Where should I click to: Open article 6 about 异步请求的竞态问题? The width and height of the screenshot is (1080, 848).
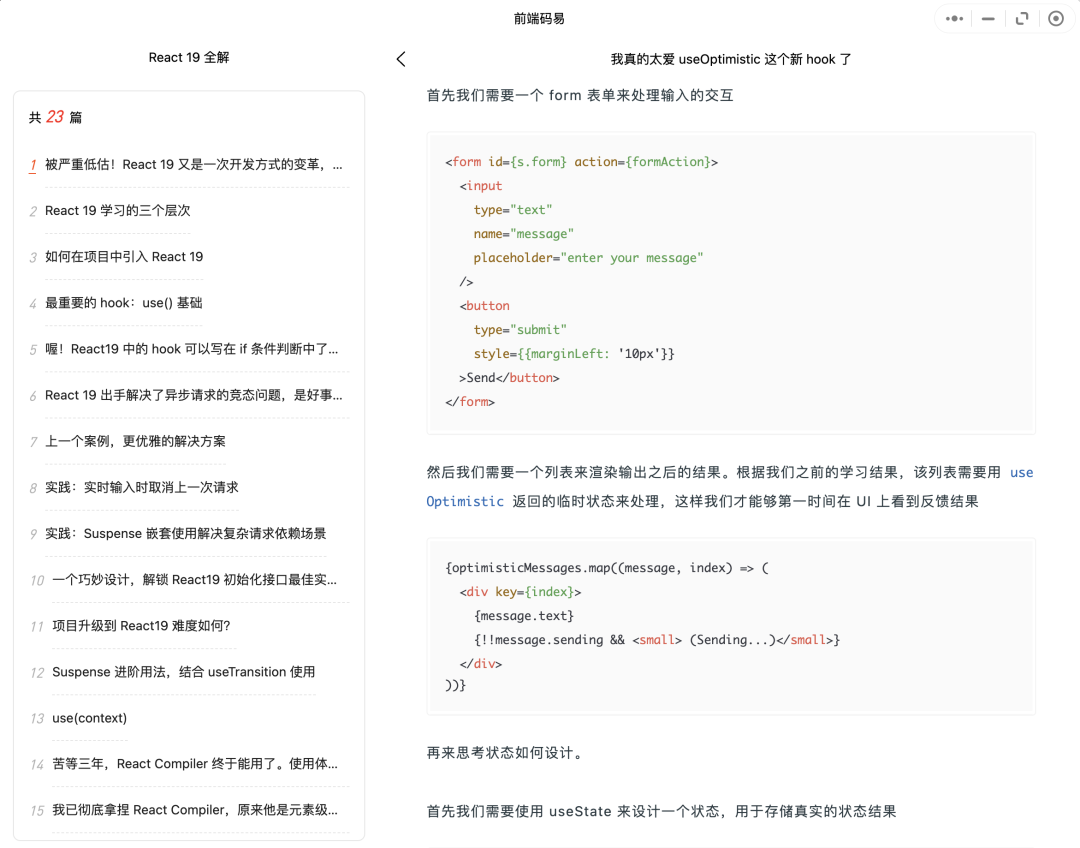[194, 395]
